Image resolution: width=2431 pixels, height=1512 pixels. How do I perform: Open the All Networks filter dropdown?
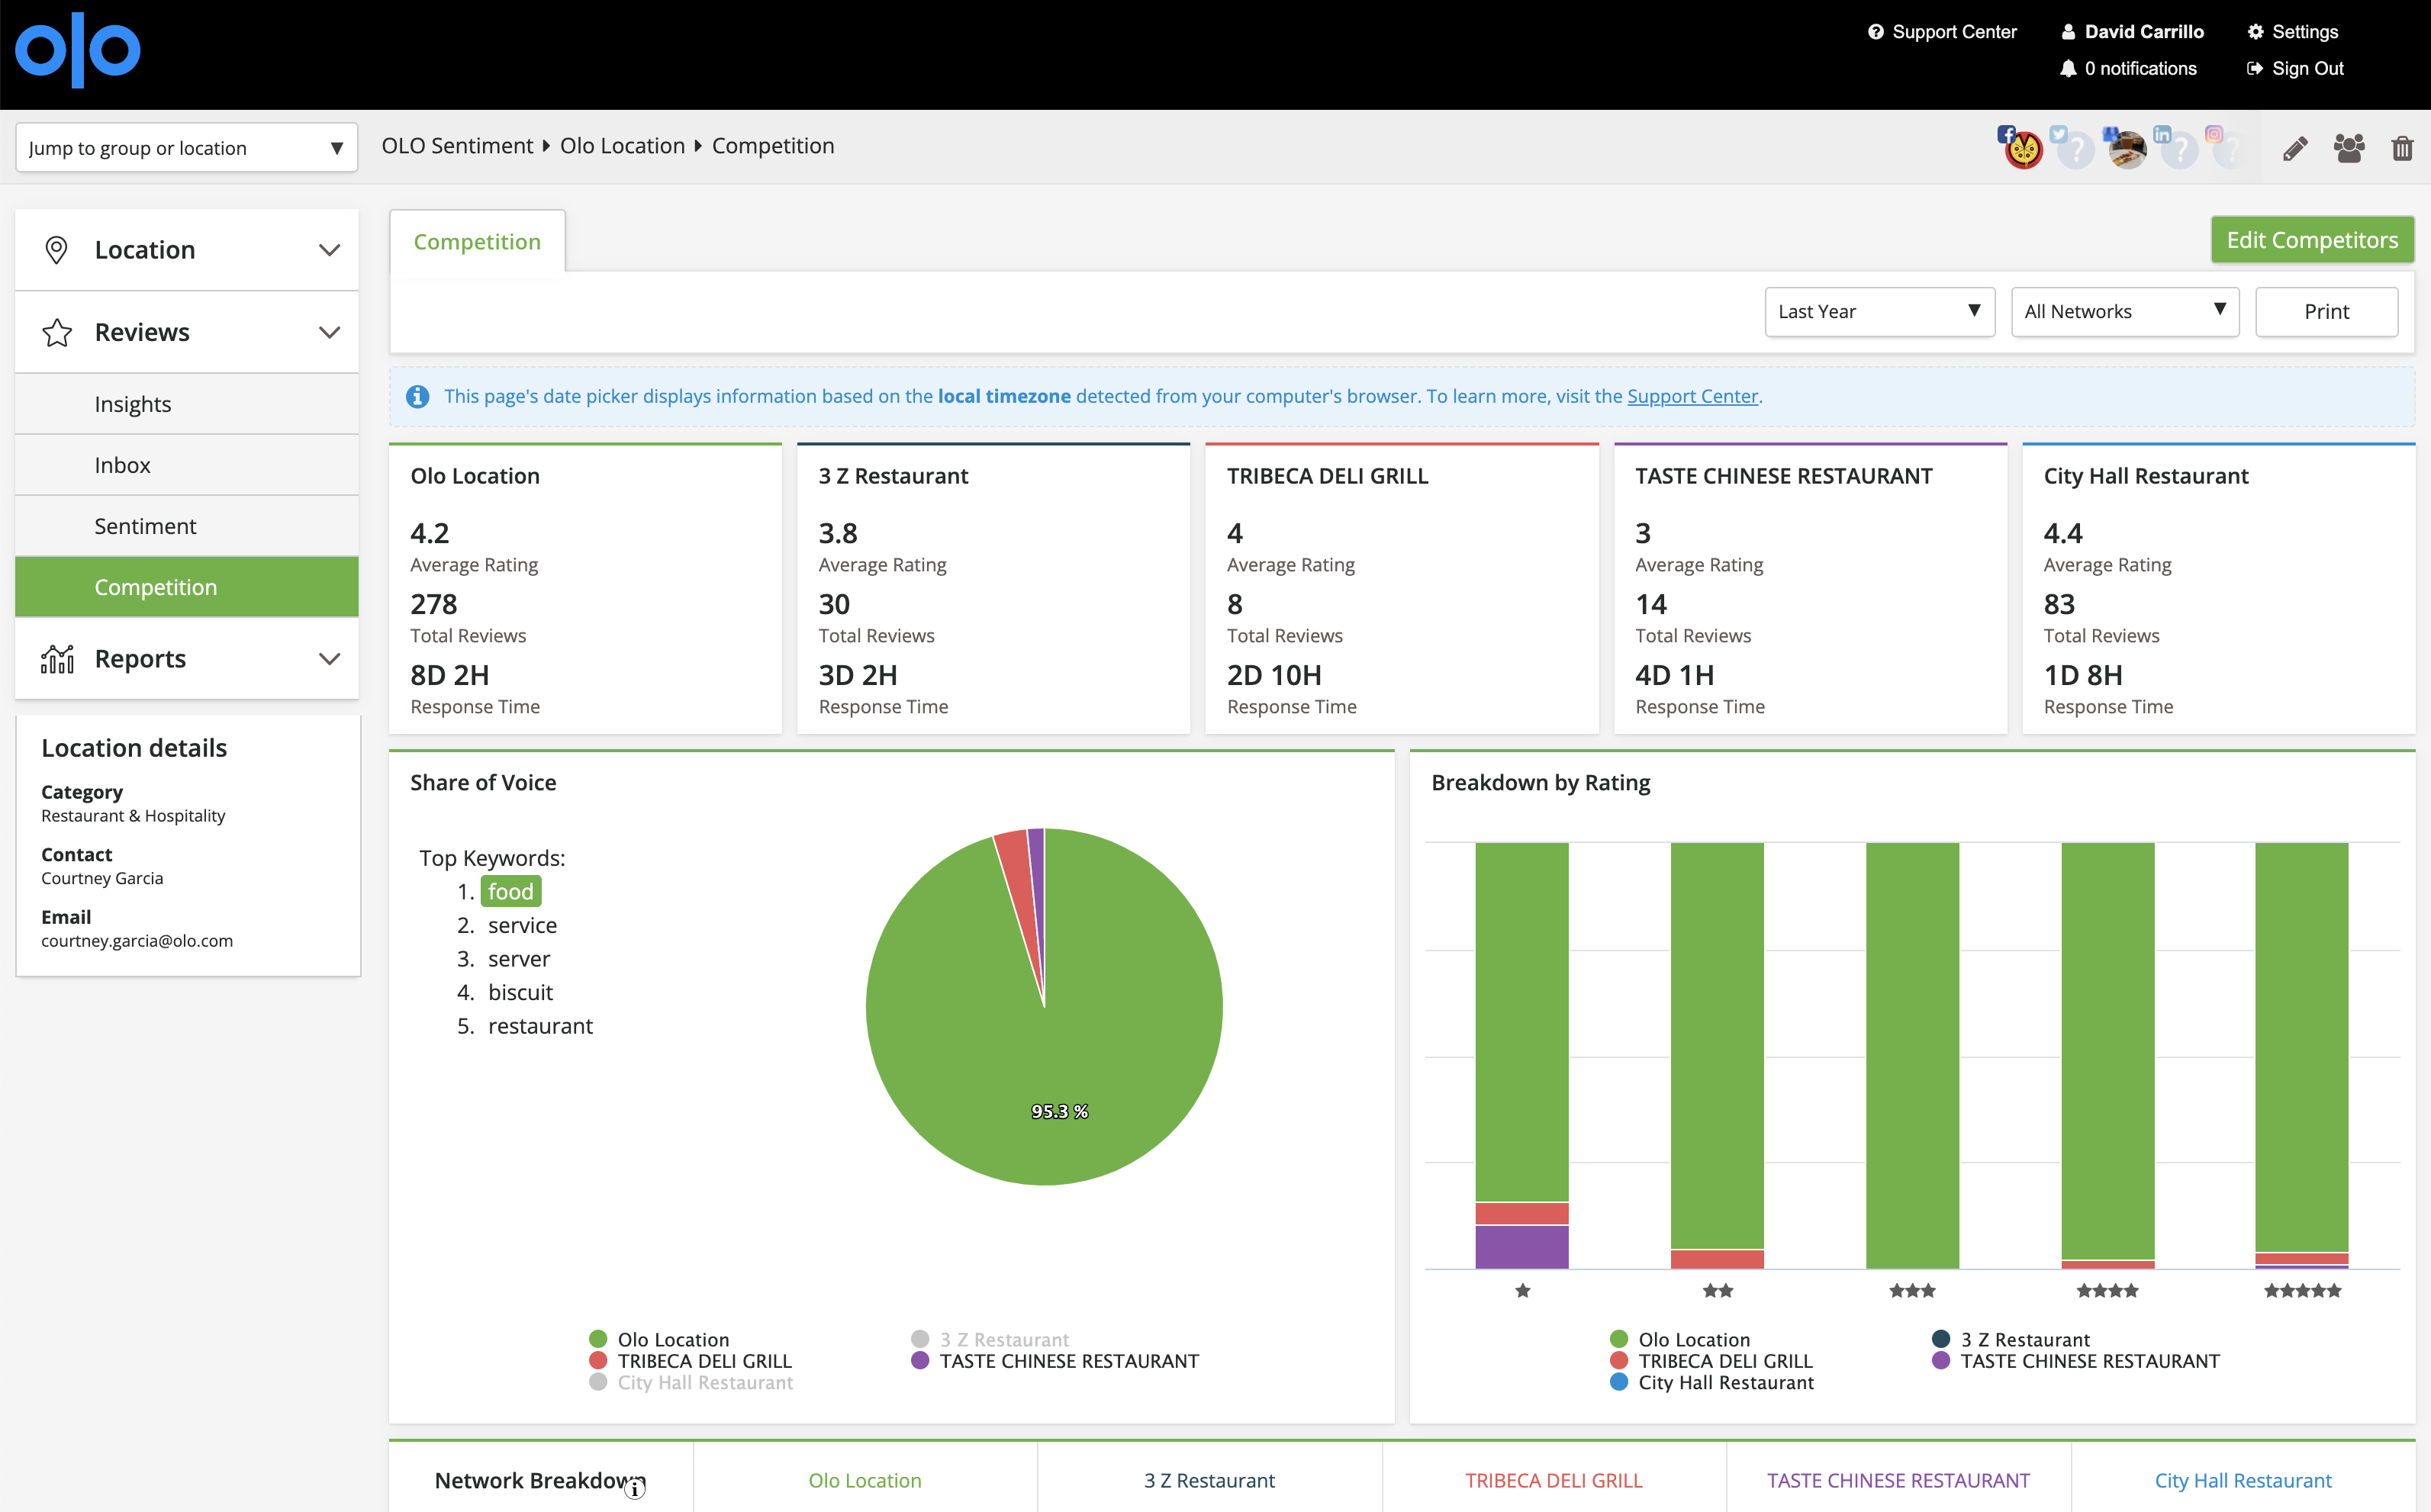(x=2124, y=312)
